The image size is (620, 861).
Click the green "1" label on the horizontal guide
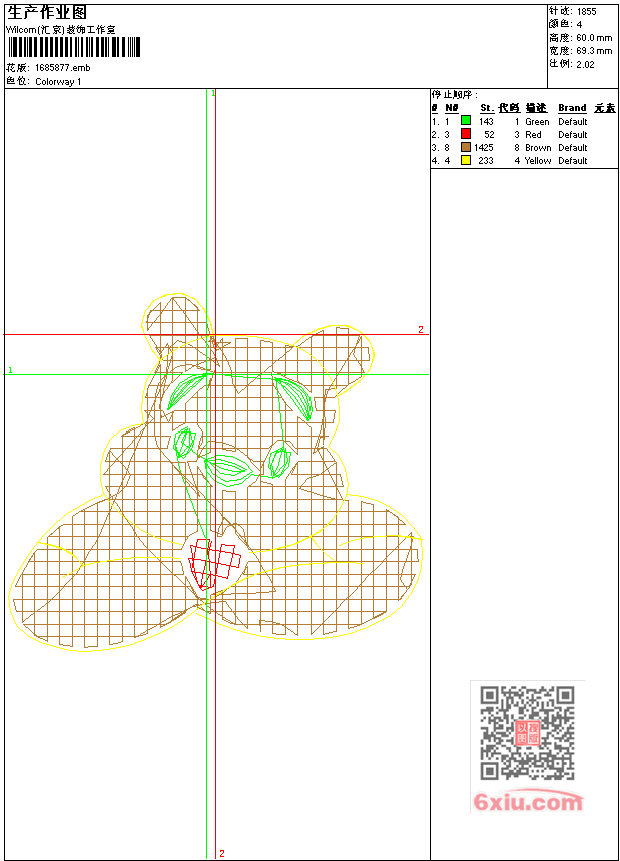pyautogui.click(x=10, y=370)
